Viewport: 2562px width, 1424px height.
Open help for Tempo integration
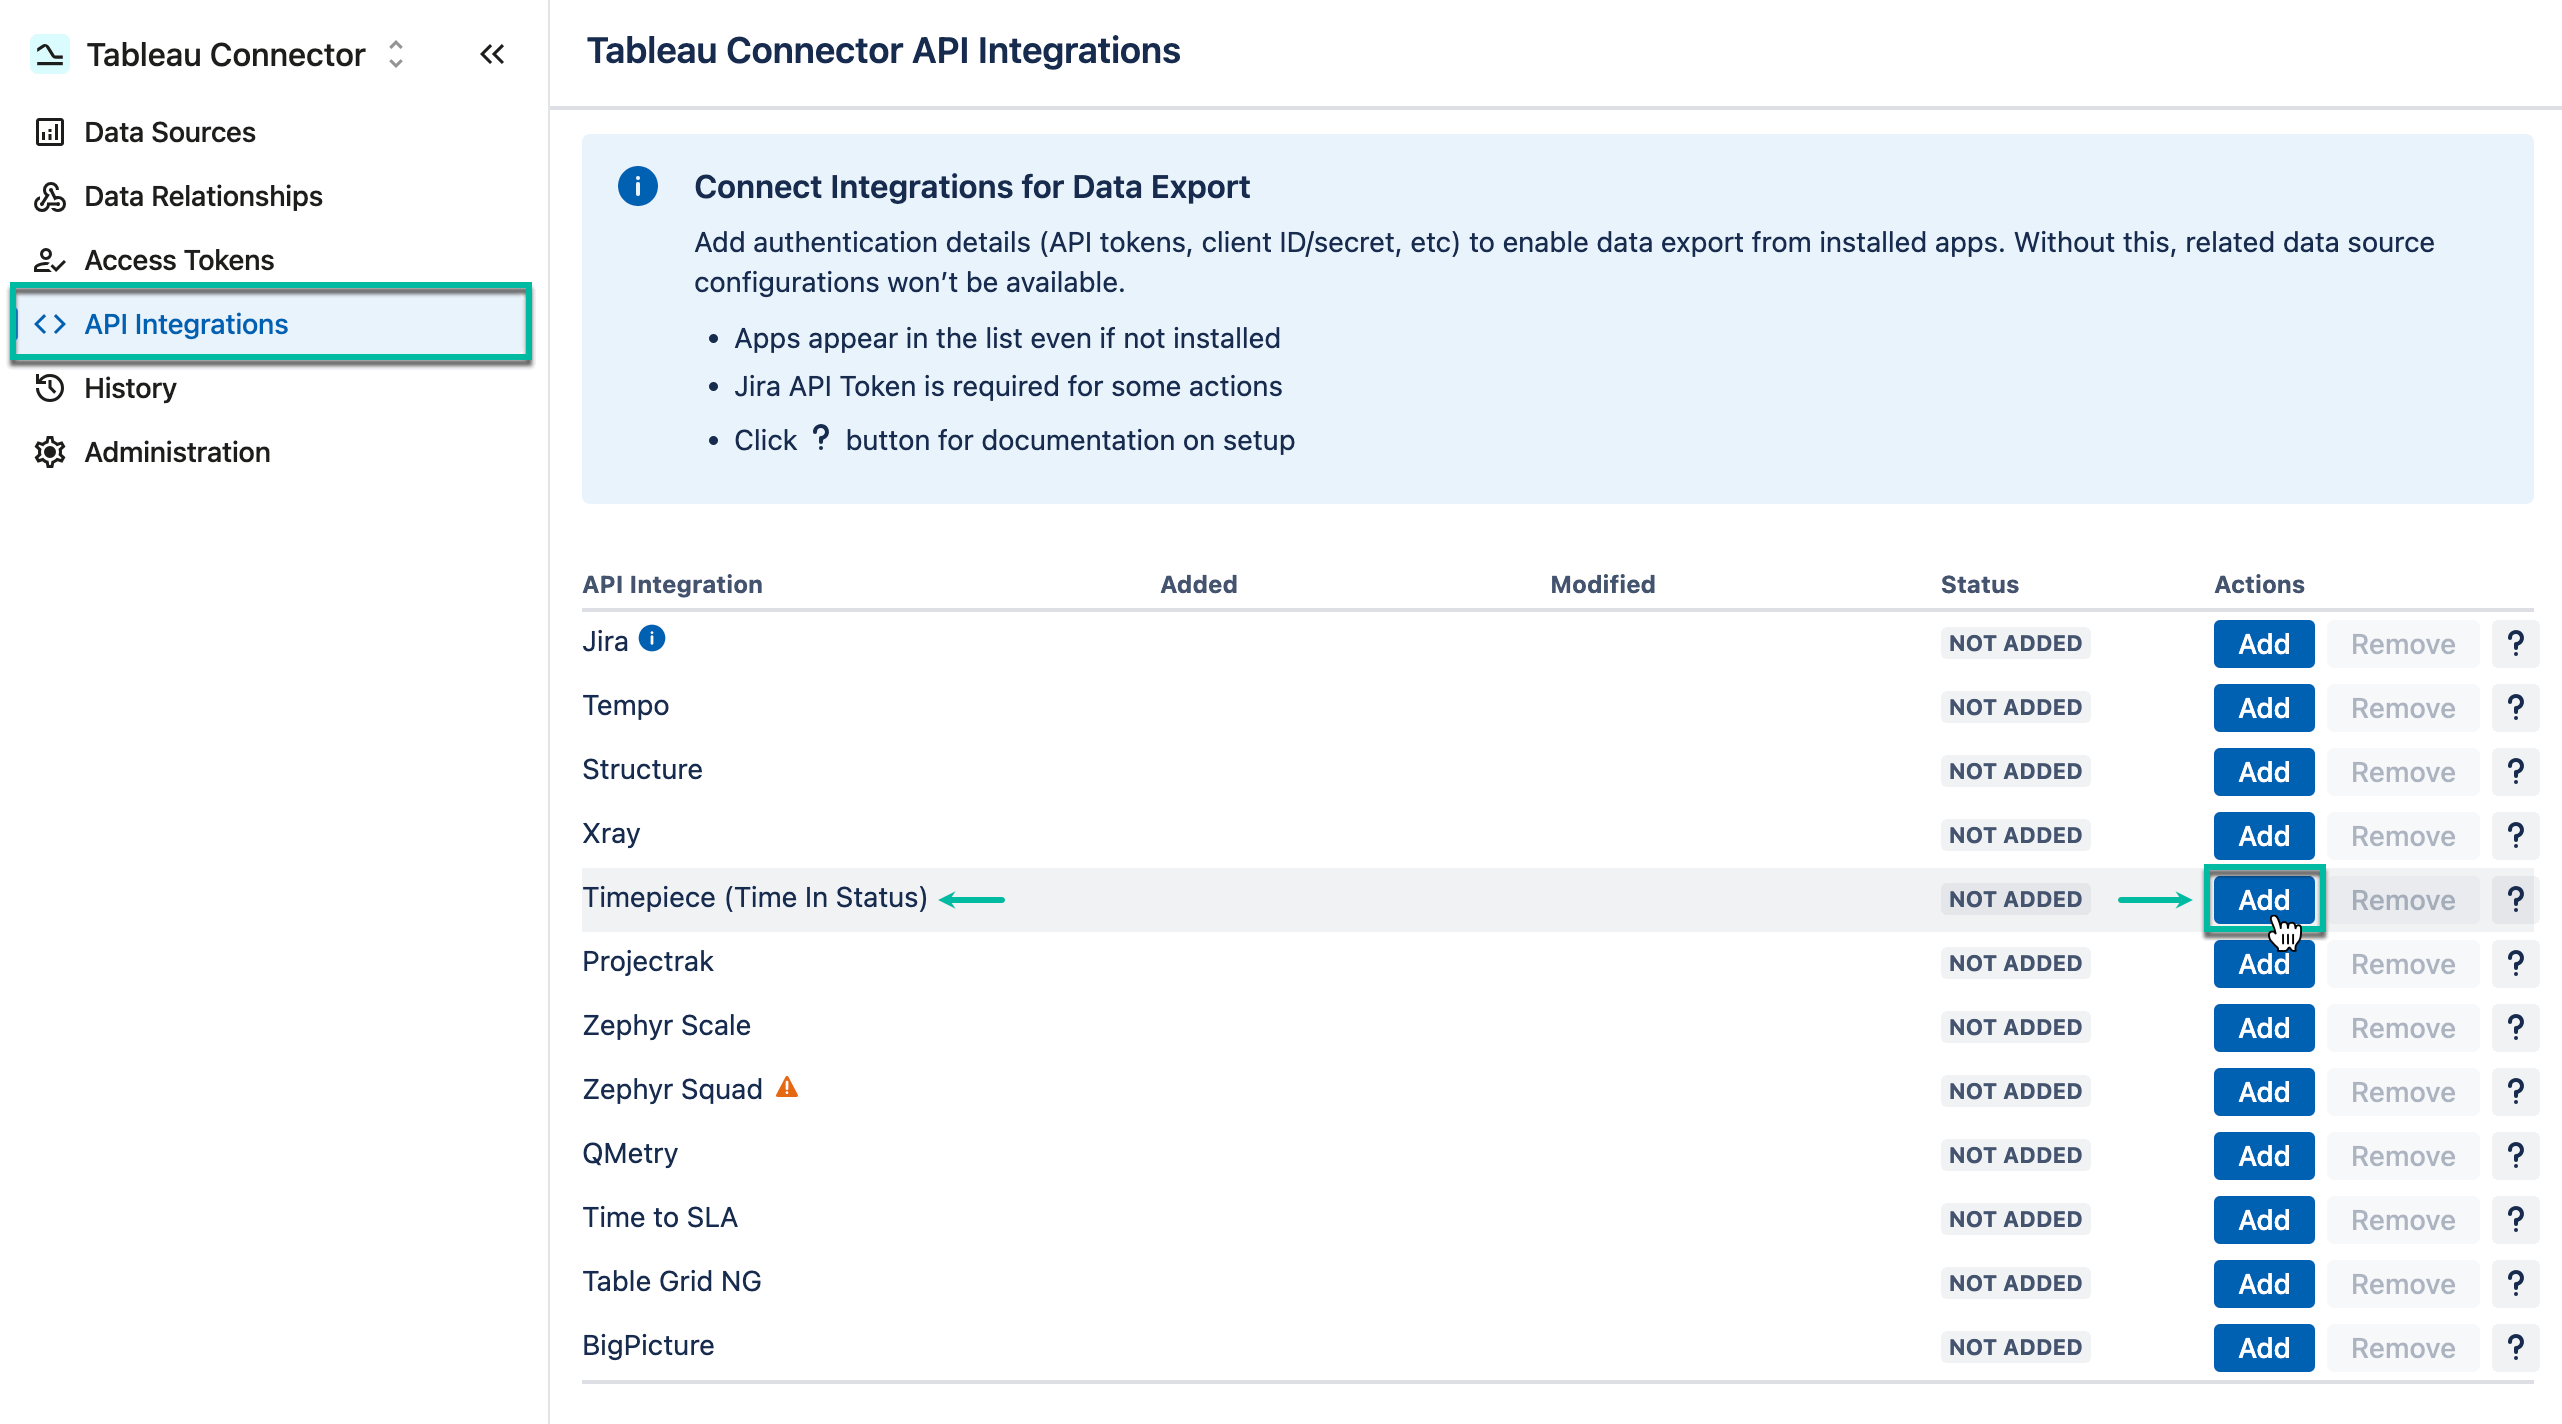2516,707
